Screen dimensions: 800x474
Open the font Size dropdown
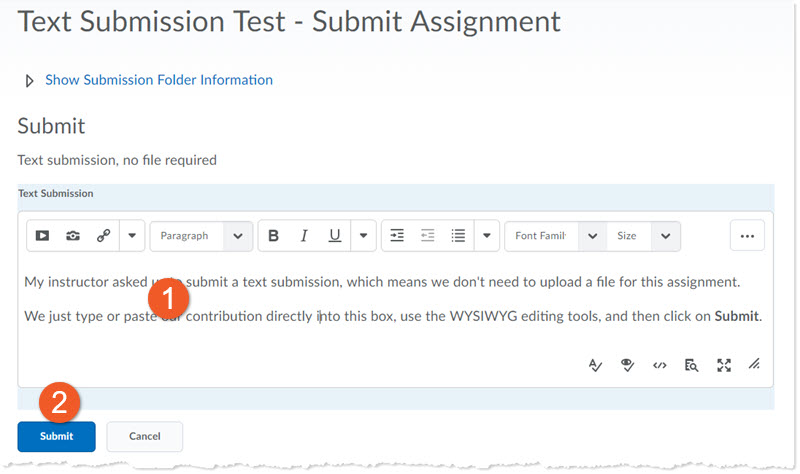(643, 236)
